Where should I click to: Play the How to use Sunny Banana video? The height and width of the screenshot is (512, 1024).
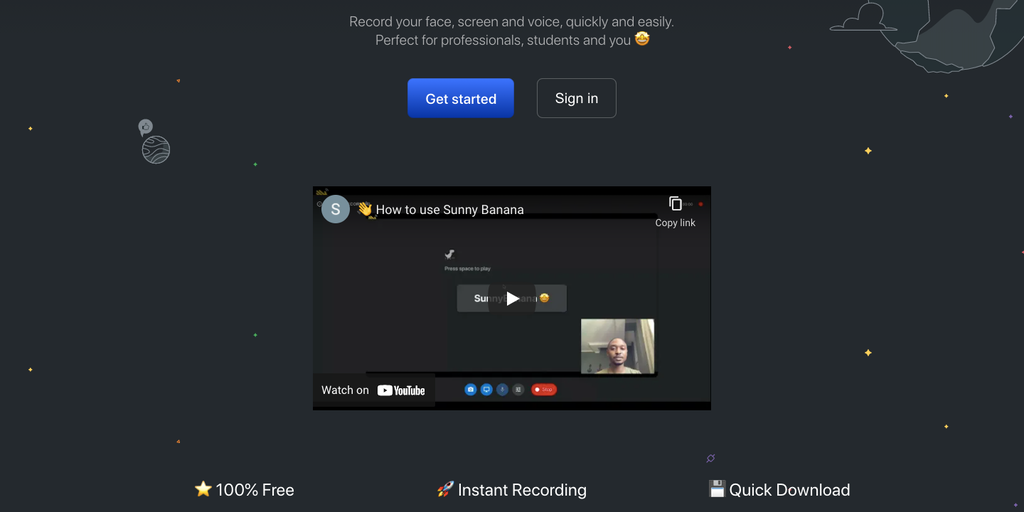point(512,298)
